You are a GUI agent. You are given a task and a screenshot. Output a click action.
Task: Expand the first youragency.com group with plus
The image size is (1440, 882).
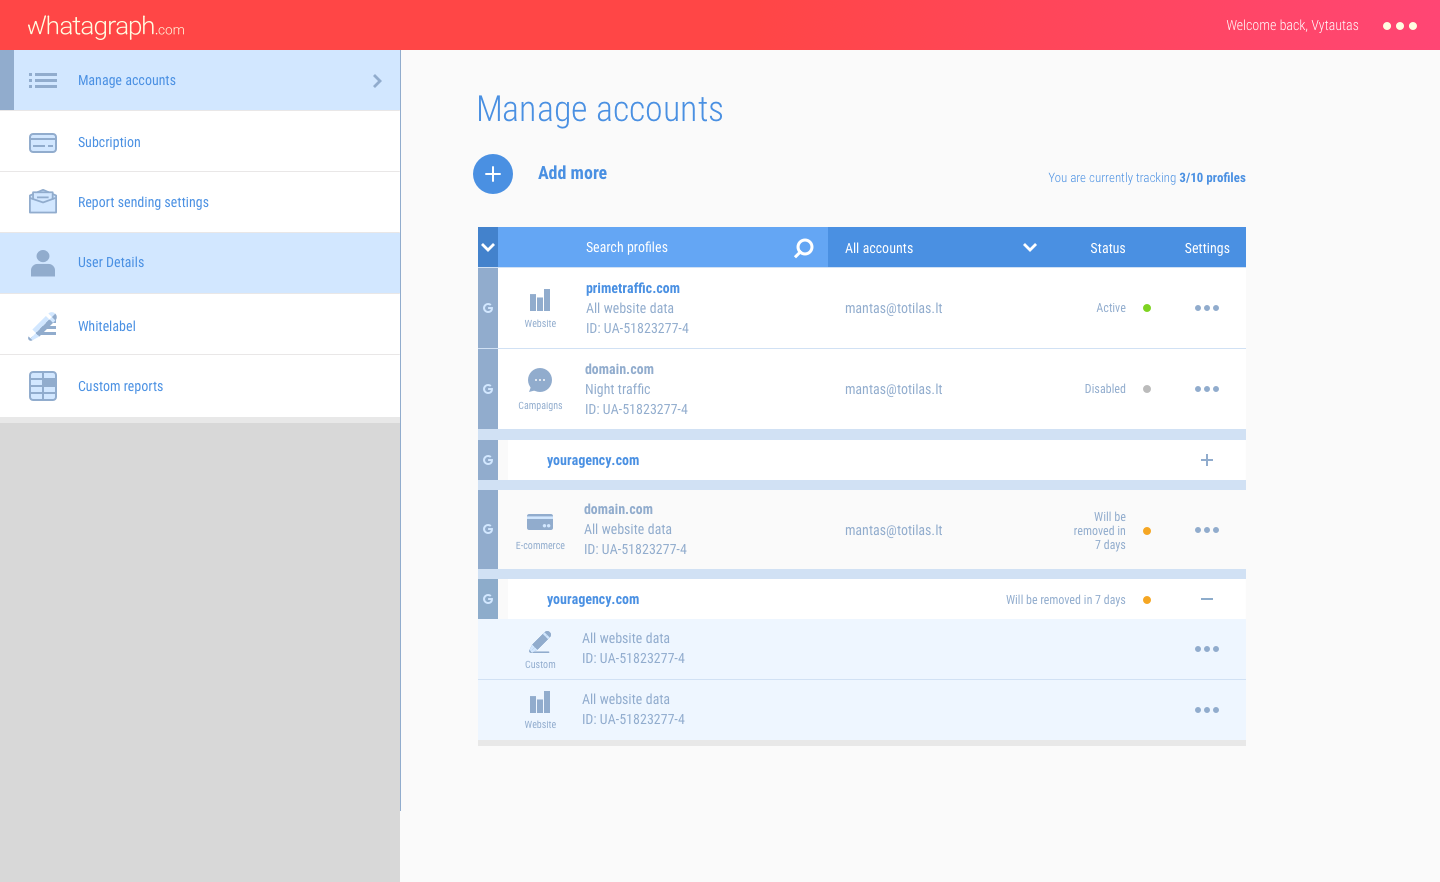[1207, 460]
